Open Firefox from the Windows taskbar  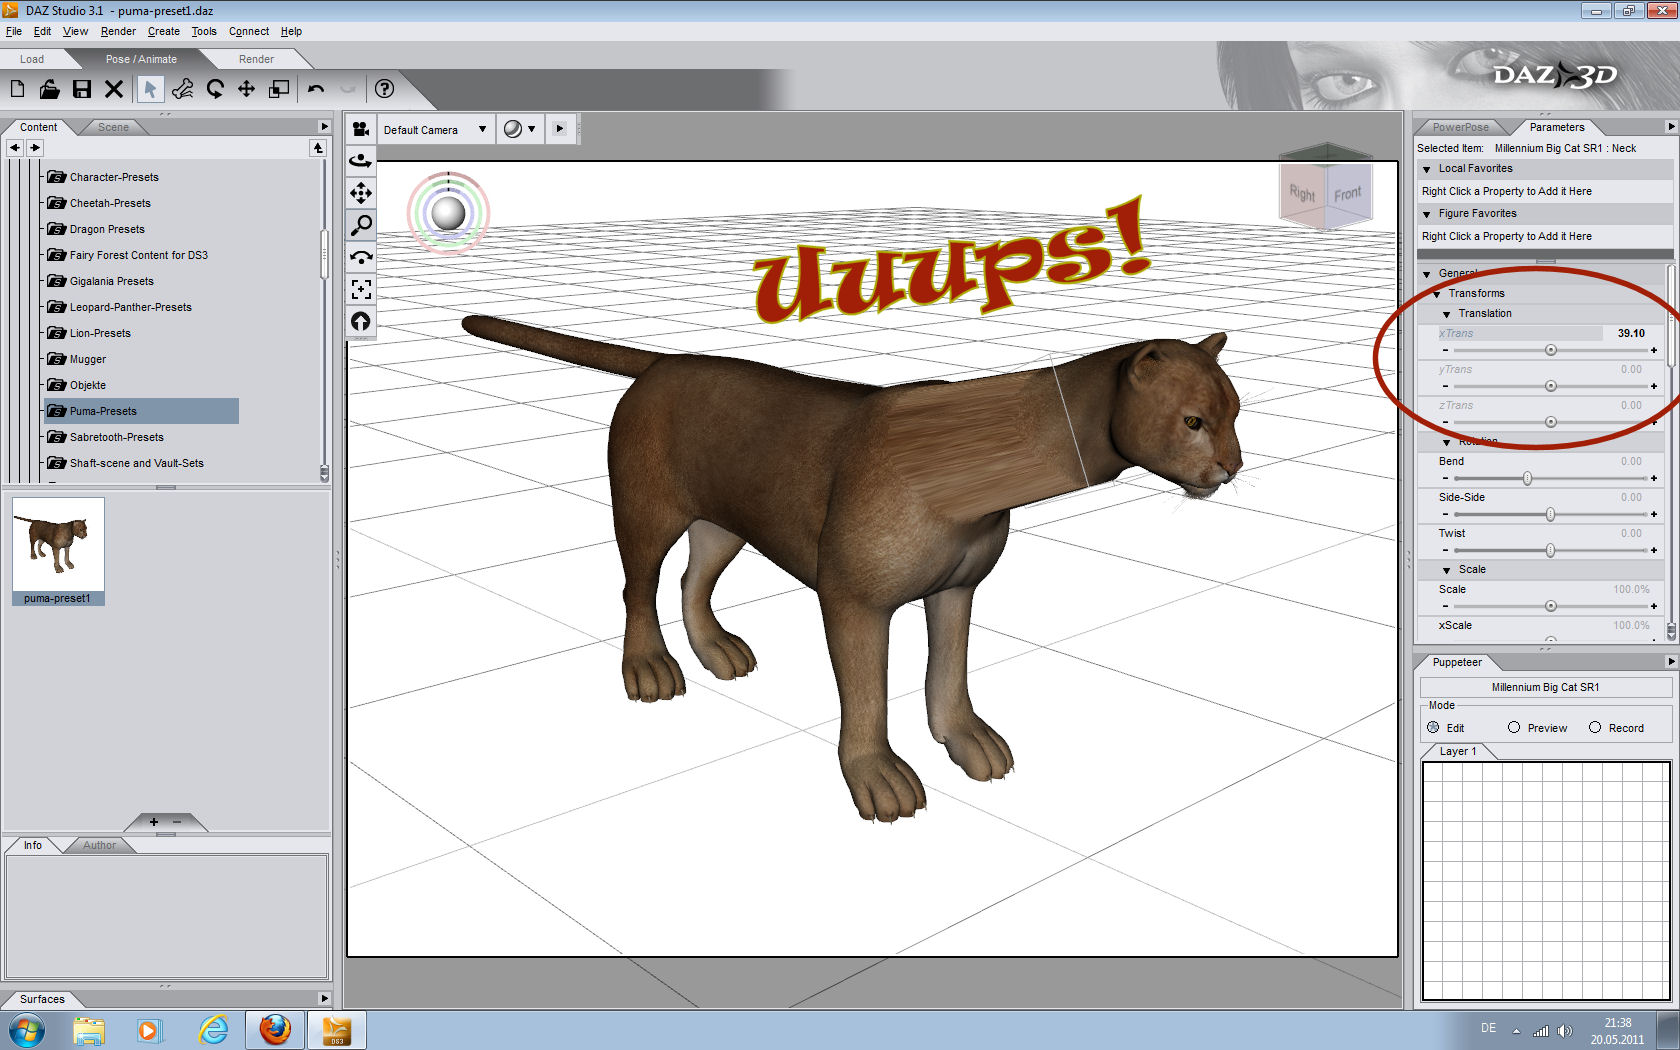[x=275, y=1030]
